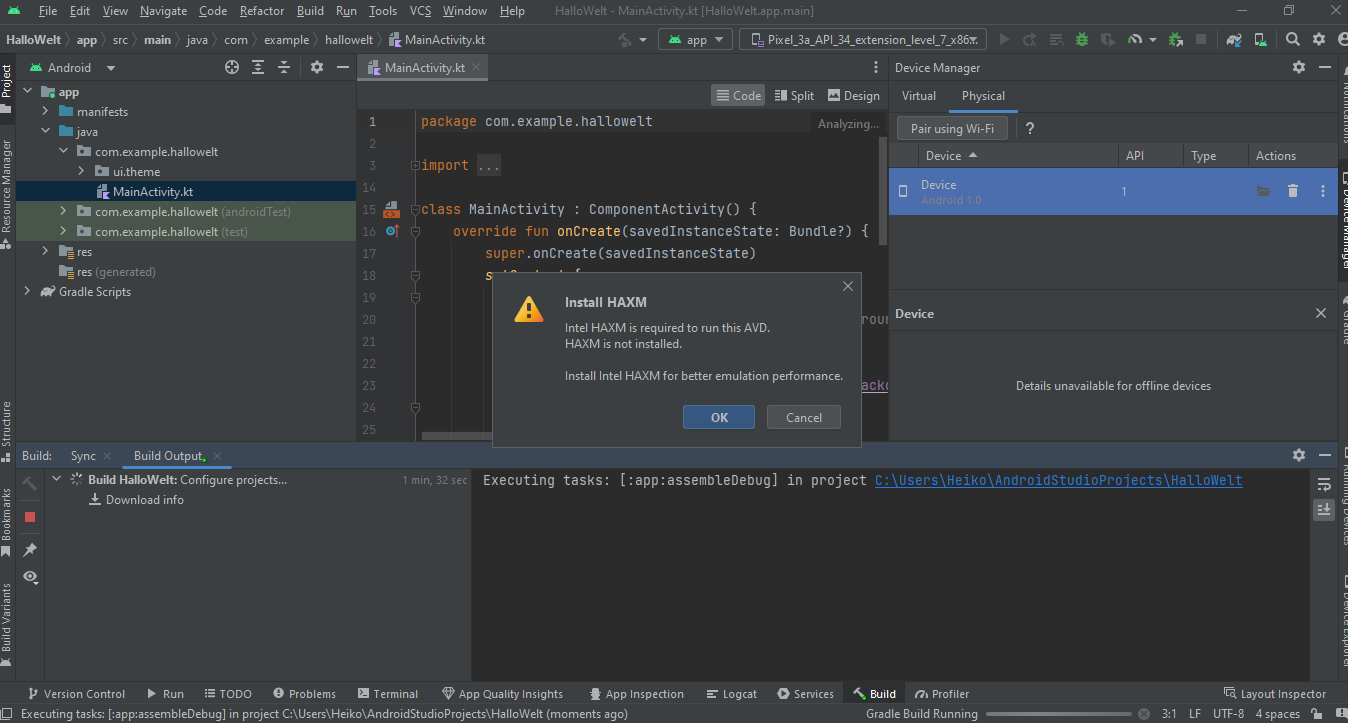This screenshot has width=1348, height=723.
Task: Open the device row's three-dot menu
Action: [1323, 191]
